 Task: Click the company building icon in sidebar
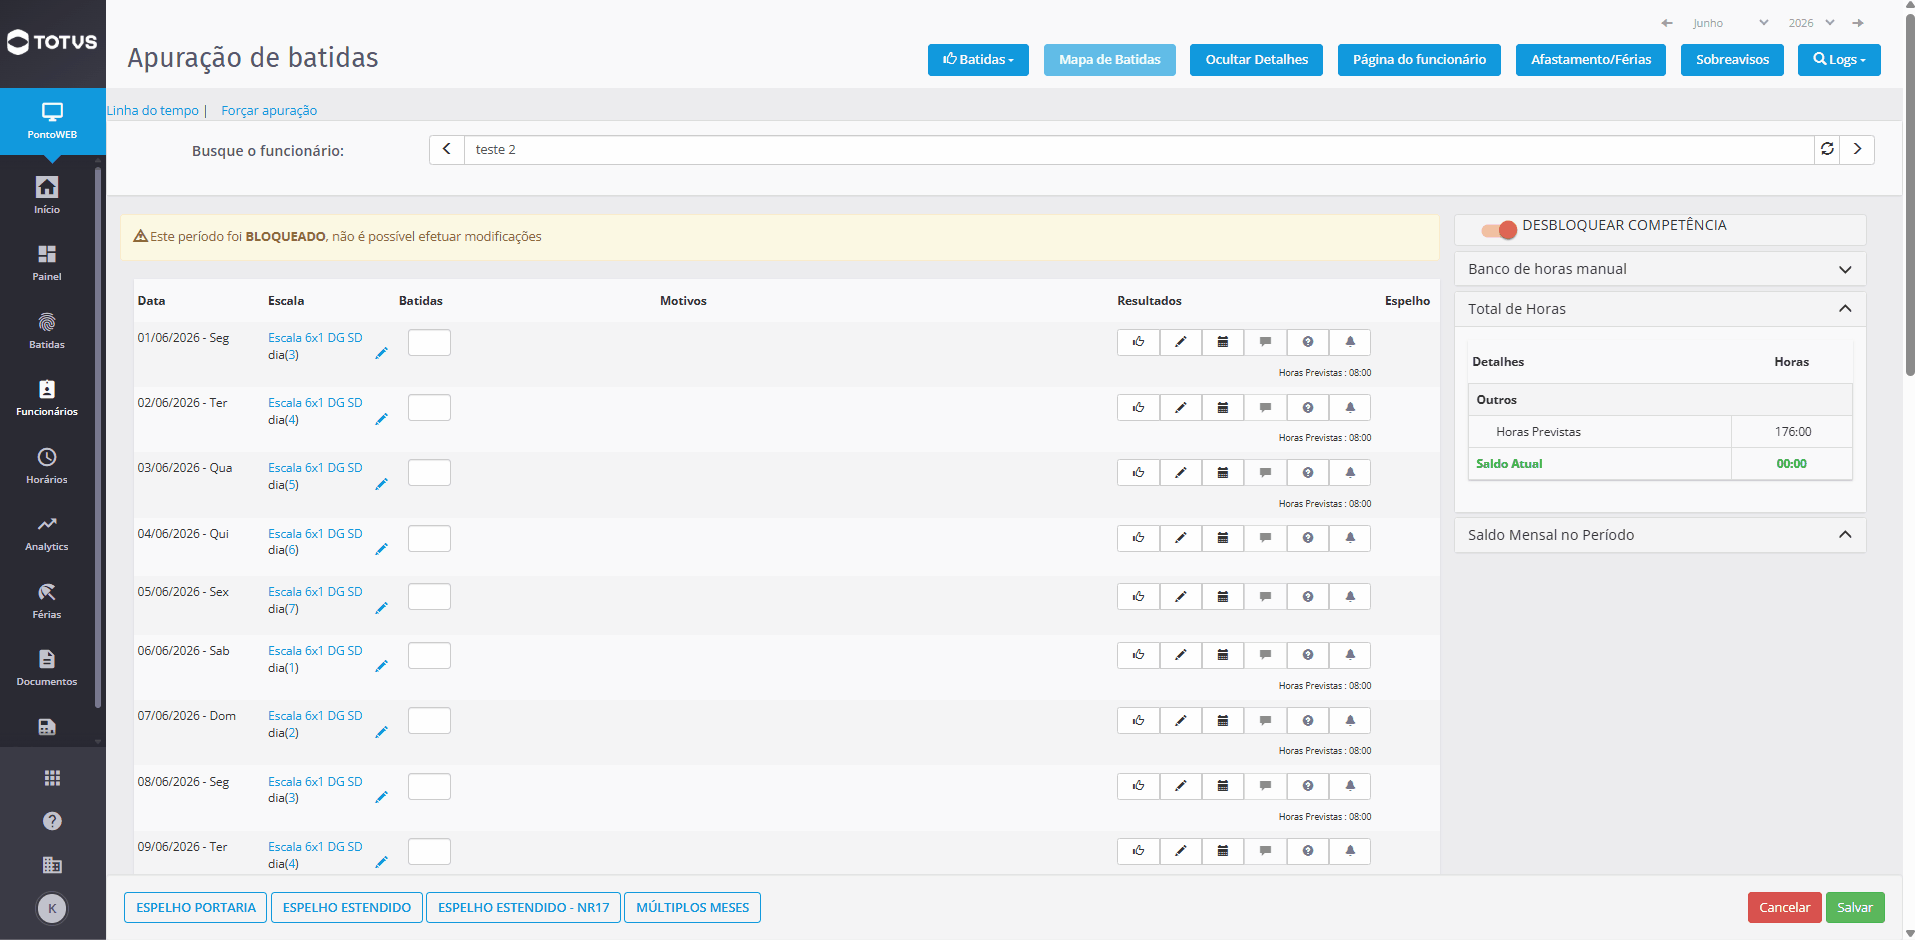52,865
